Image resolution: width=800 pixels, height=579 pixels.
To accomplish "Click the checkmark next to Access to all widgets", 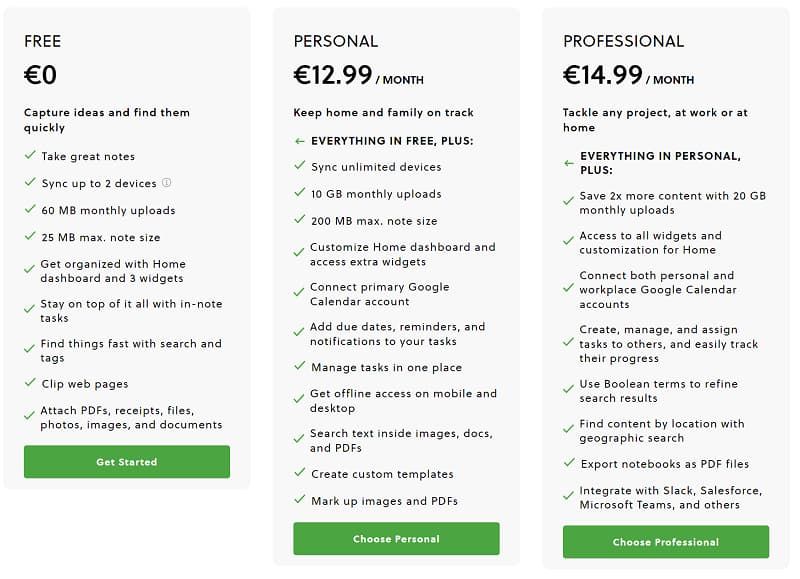I will tap(567, 240).
